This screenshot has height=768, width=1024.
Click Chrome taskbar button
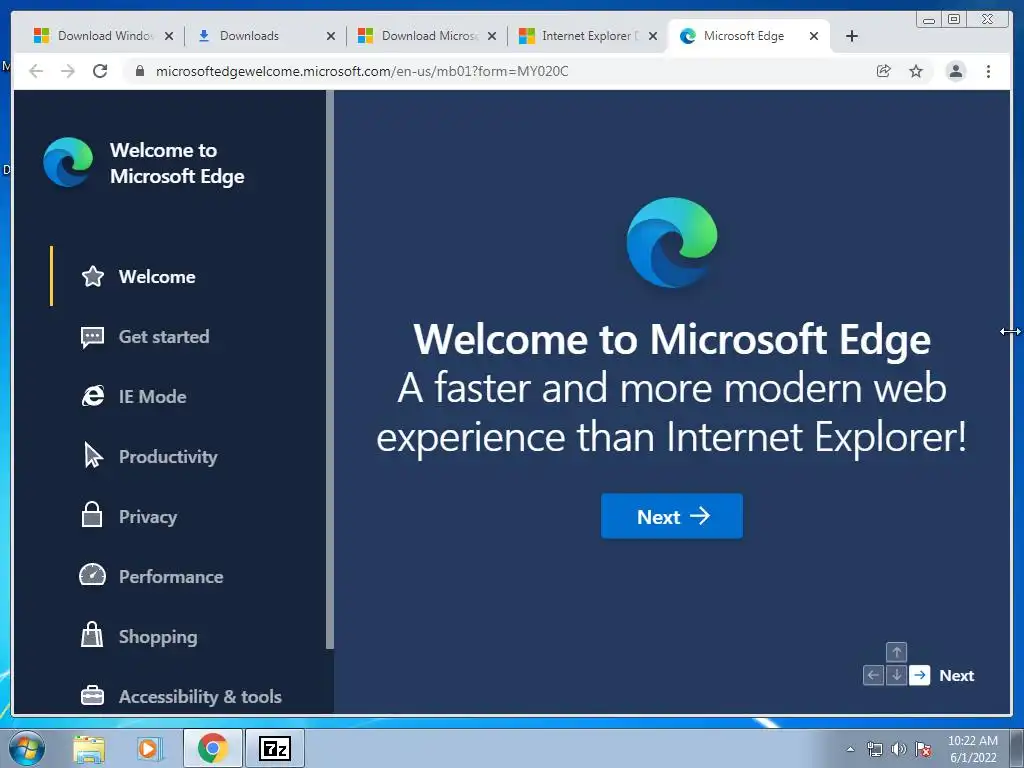point(212,748)
